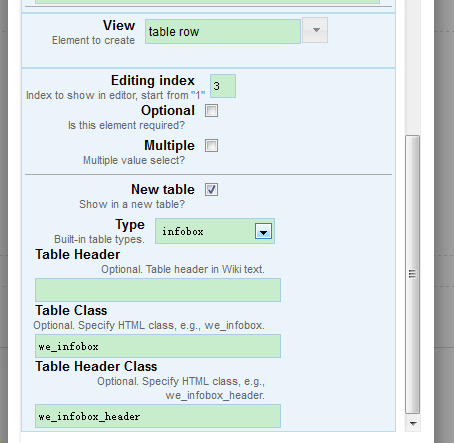Click the 'Optional' label text
The height and width of the screenshot is (443, 454).
click(x=168, y=111)
